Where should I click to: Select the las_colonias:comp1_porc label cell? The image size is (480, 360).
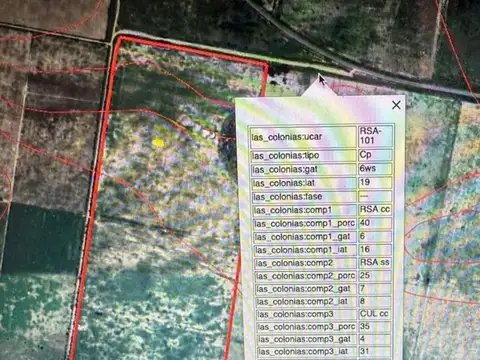[305, 224]
